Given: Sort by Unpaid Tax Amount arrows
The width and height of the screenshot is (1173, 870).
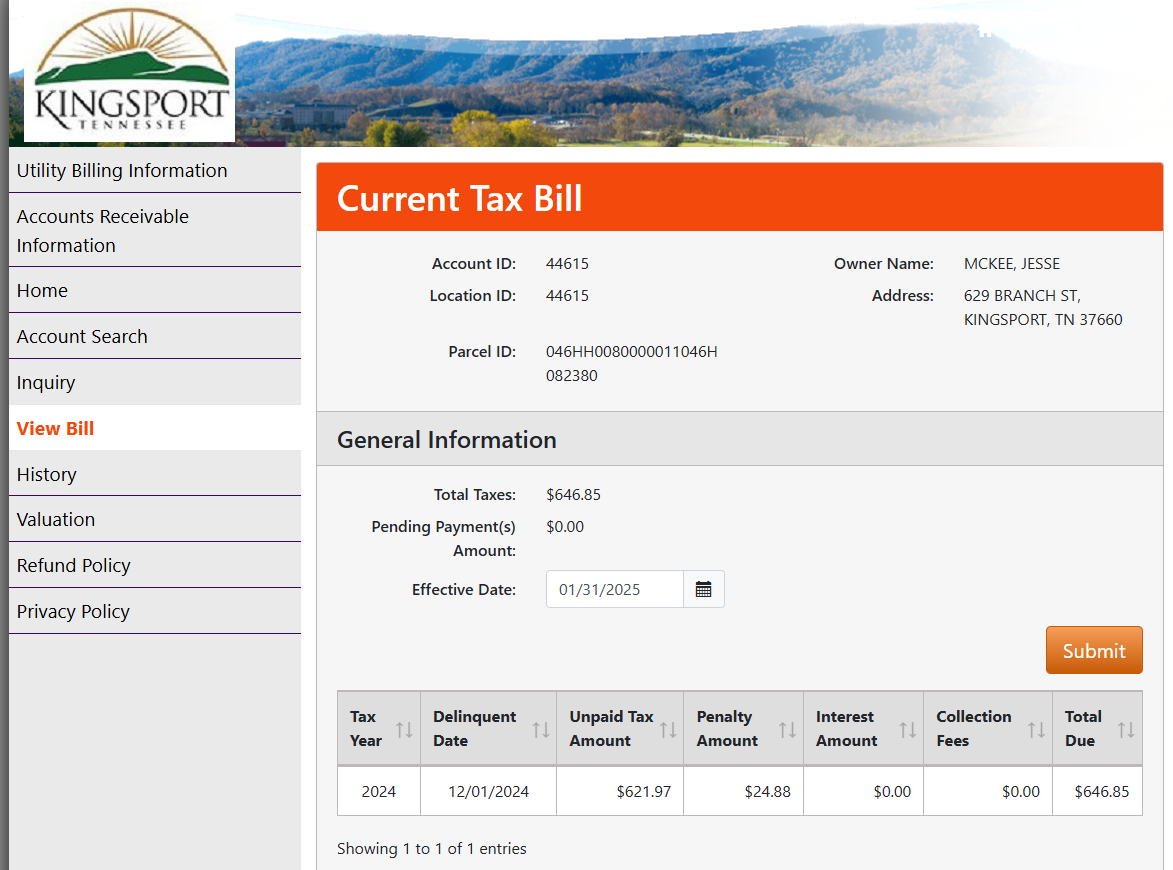Looking at the screenshot, I should [x=667, y=729].
